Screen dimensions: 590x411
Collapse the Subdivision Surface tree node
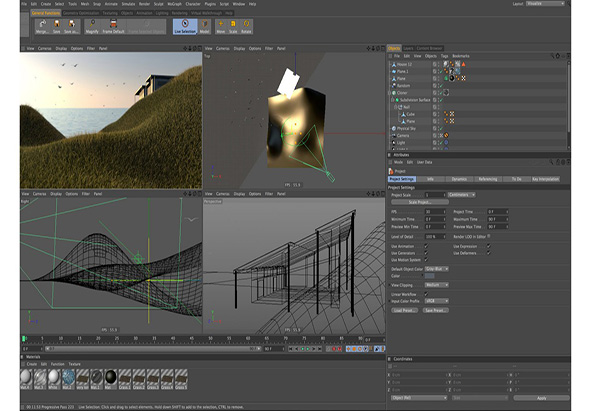[393, 100]
